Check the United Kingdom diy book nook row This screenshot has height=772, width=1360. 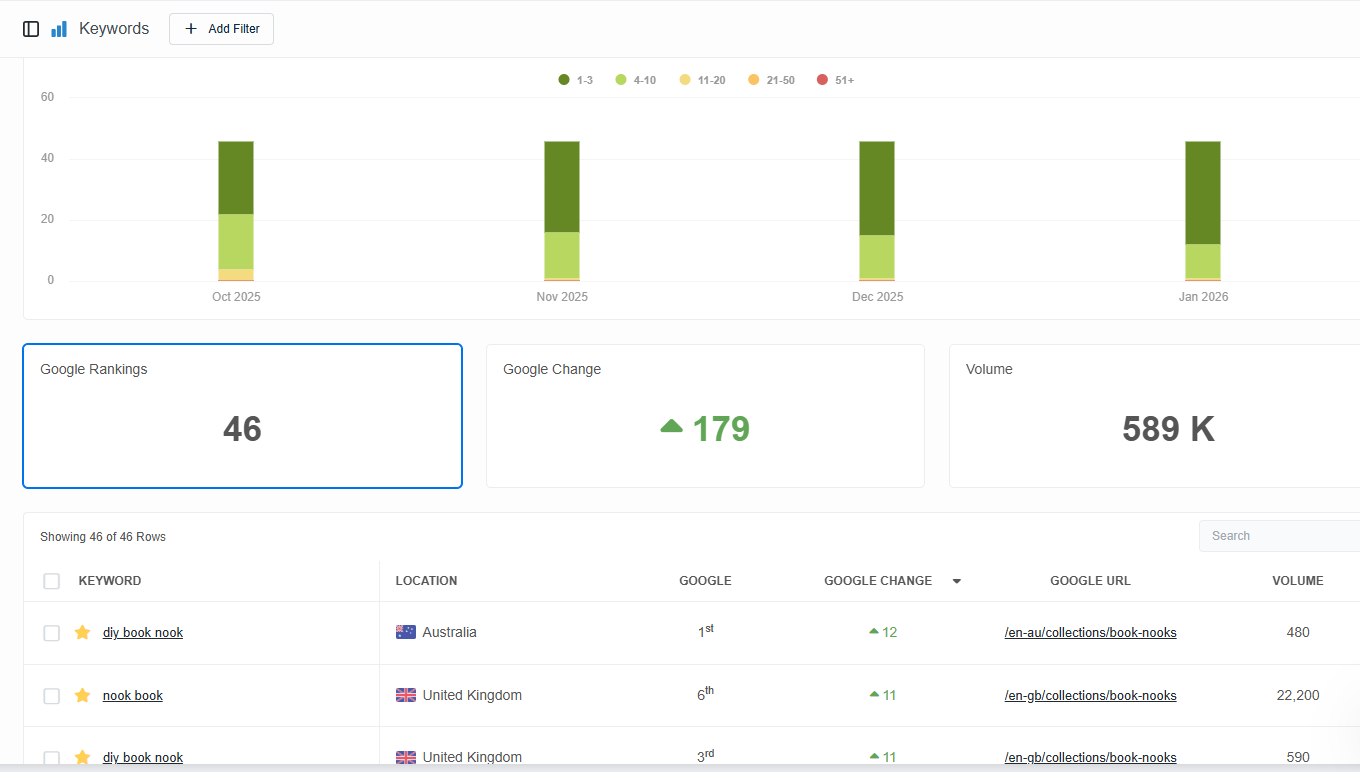[x=52, y=758]
